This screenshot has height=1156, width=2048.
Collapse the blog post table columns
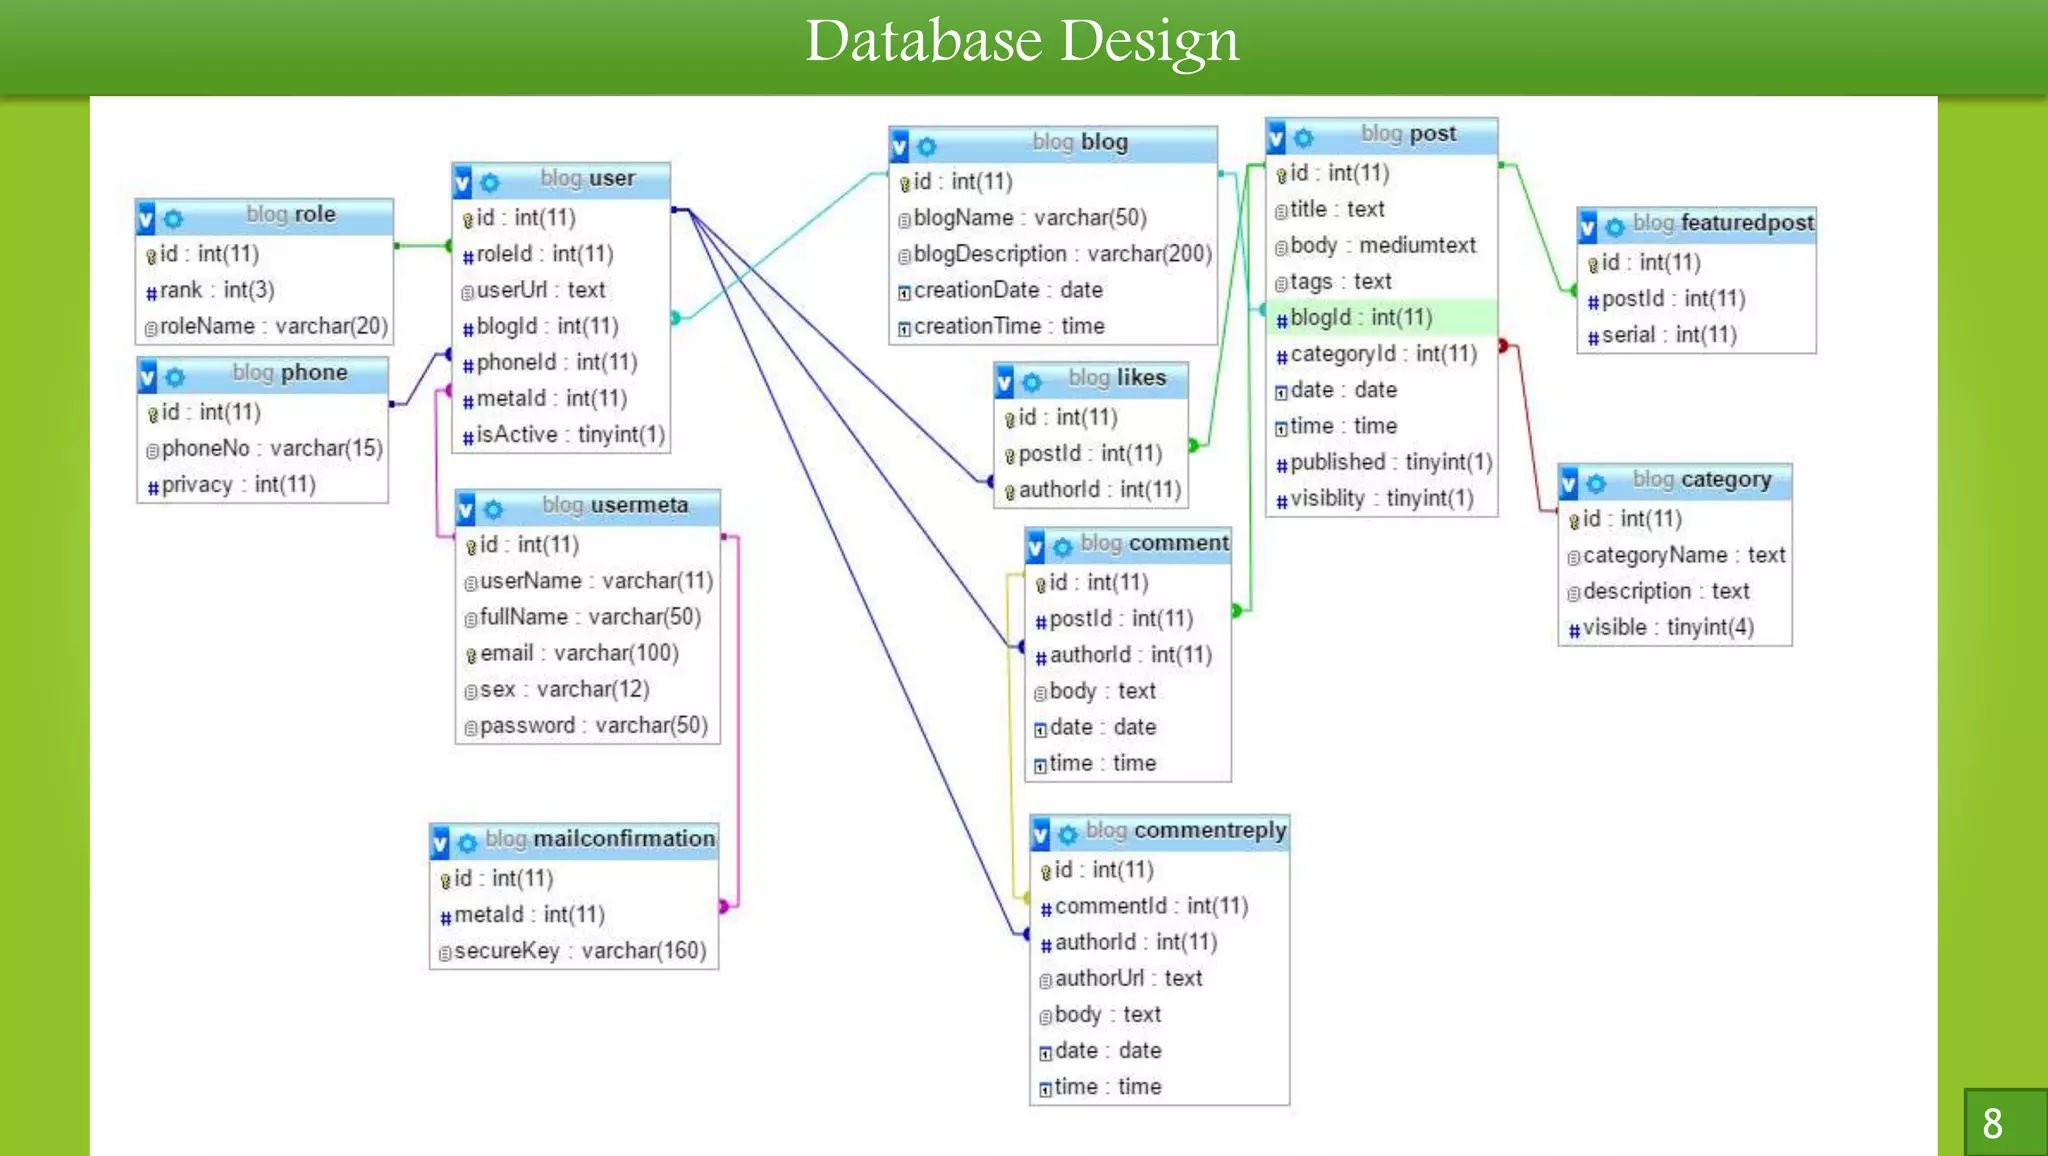click(x=1276, y=137)
